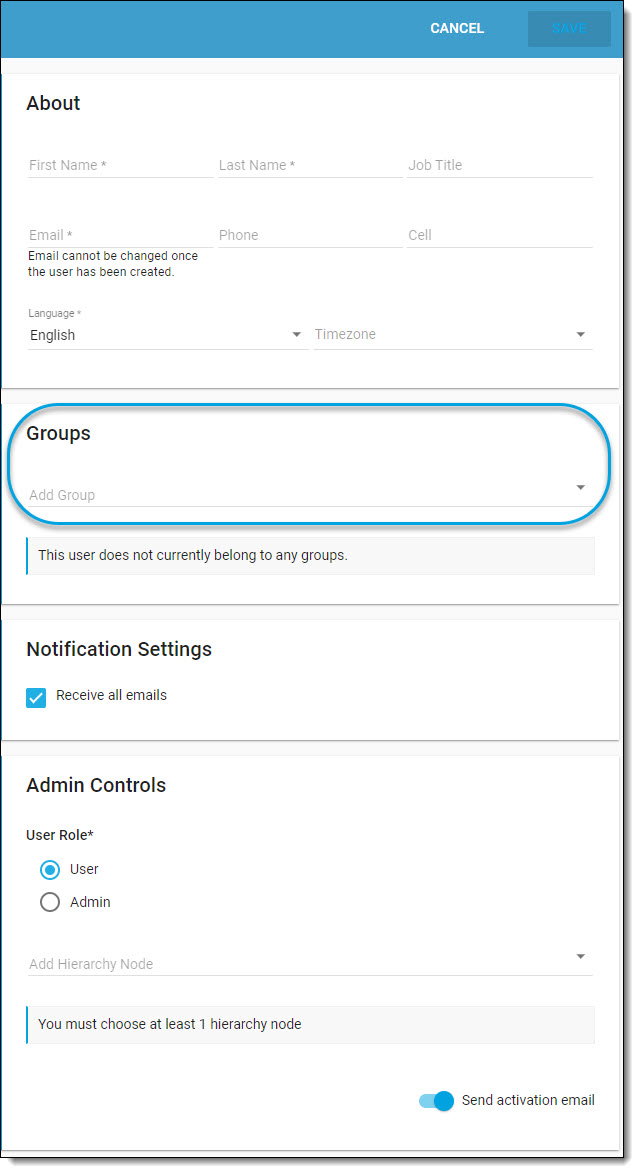Open the Add Group combo box
This screenshot has height=1173, width=639.
point(310,494)
